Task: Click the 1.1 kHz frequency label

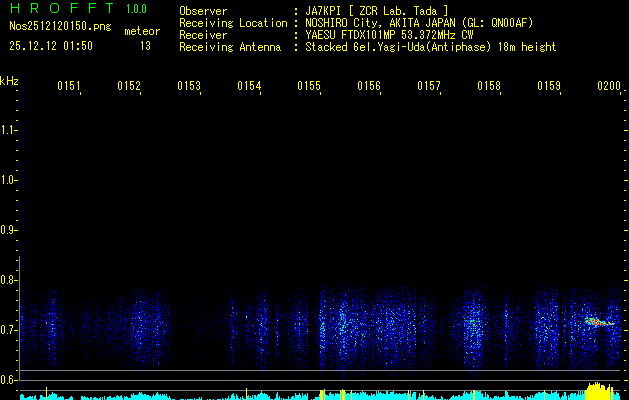Action: (x=9, y=130)
